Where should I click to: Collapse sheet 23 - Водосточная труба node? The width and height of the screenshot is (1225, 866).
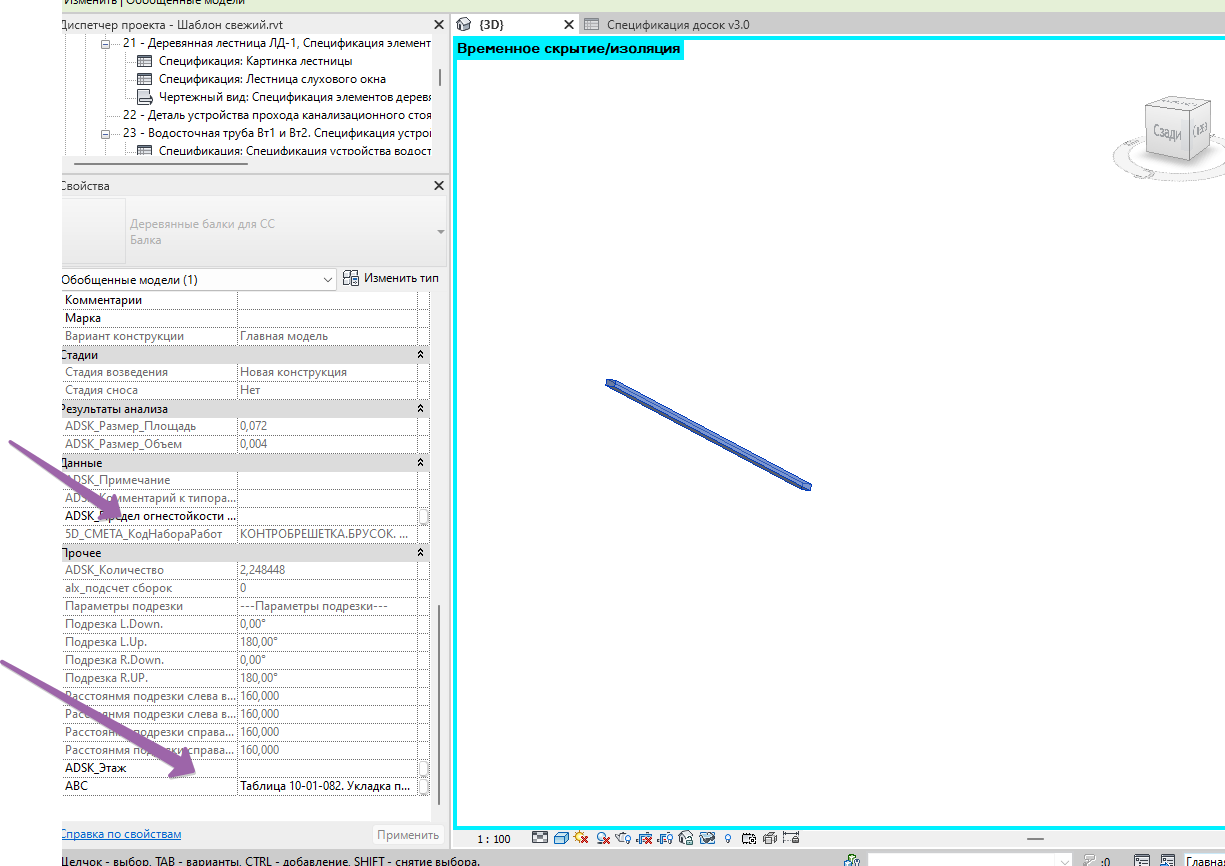(106, 133)
